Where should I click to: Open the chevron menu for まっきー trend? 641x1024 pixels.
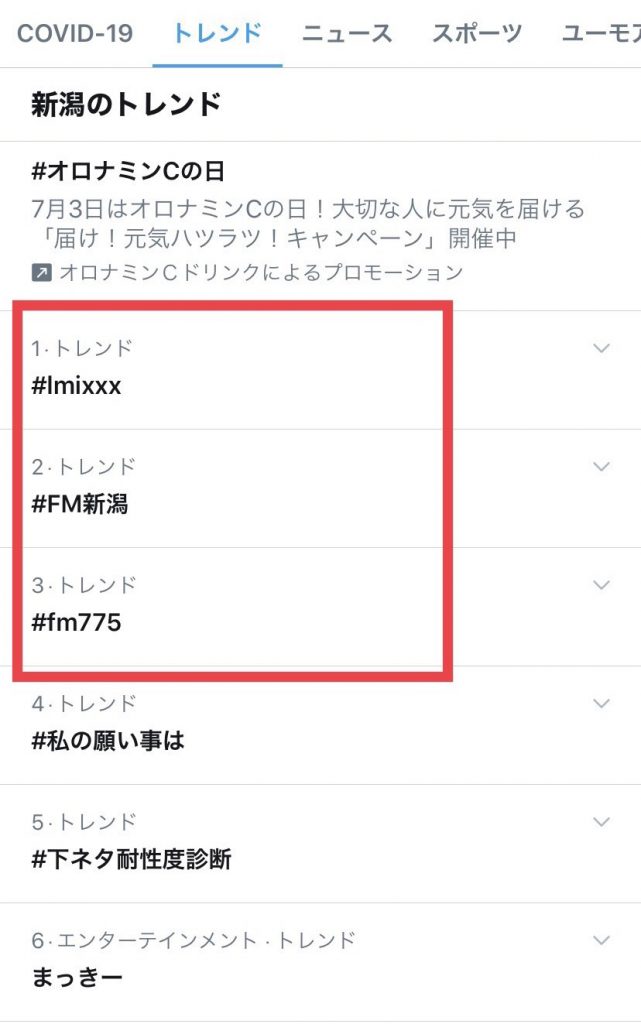pyautogui.click(x=601, y=940)
